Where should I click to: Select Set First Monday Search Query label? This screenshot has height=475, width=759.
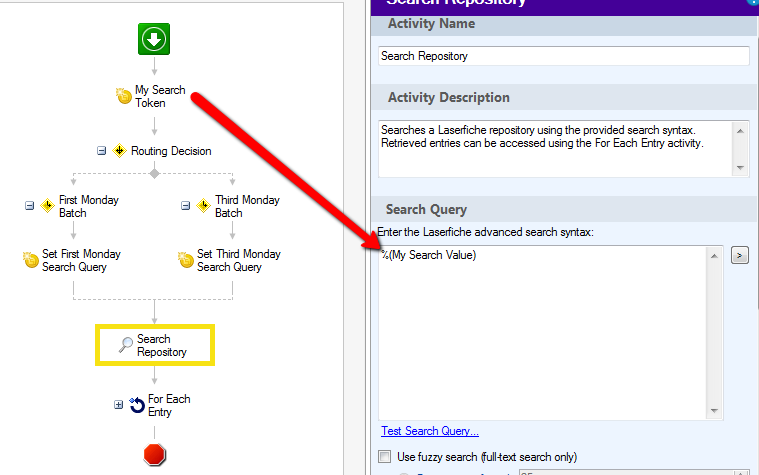point(81,260)
